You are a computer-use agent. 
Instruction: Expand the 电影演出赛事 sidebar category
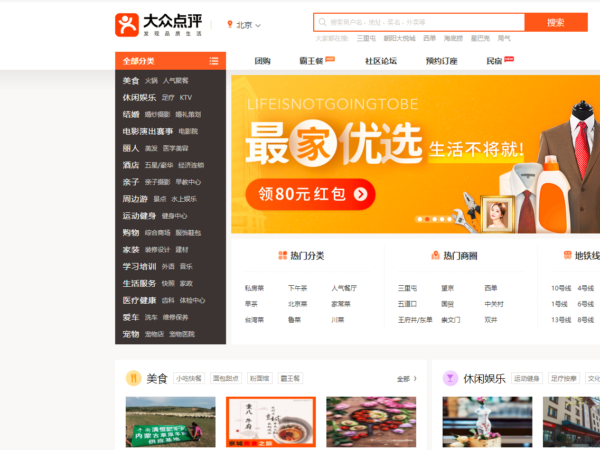pos(148,131)
